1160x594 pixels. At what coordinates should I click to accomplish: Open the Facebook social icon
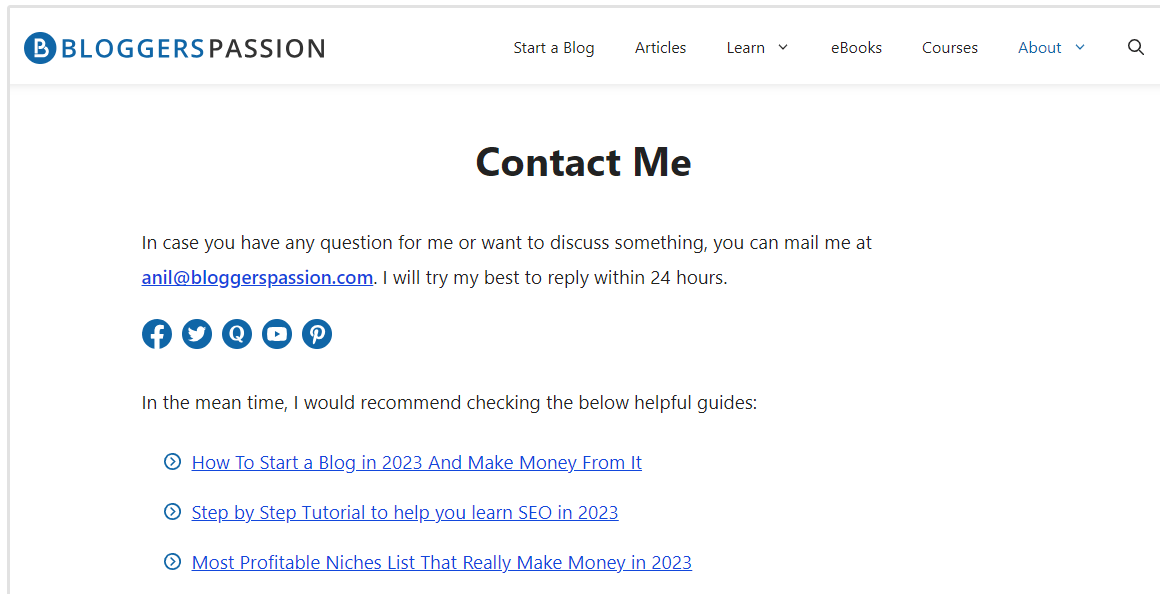pos(157,334)
